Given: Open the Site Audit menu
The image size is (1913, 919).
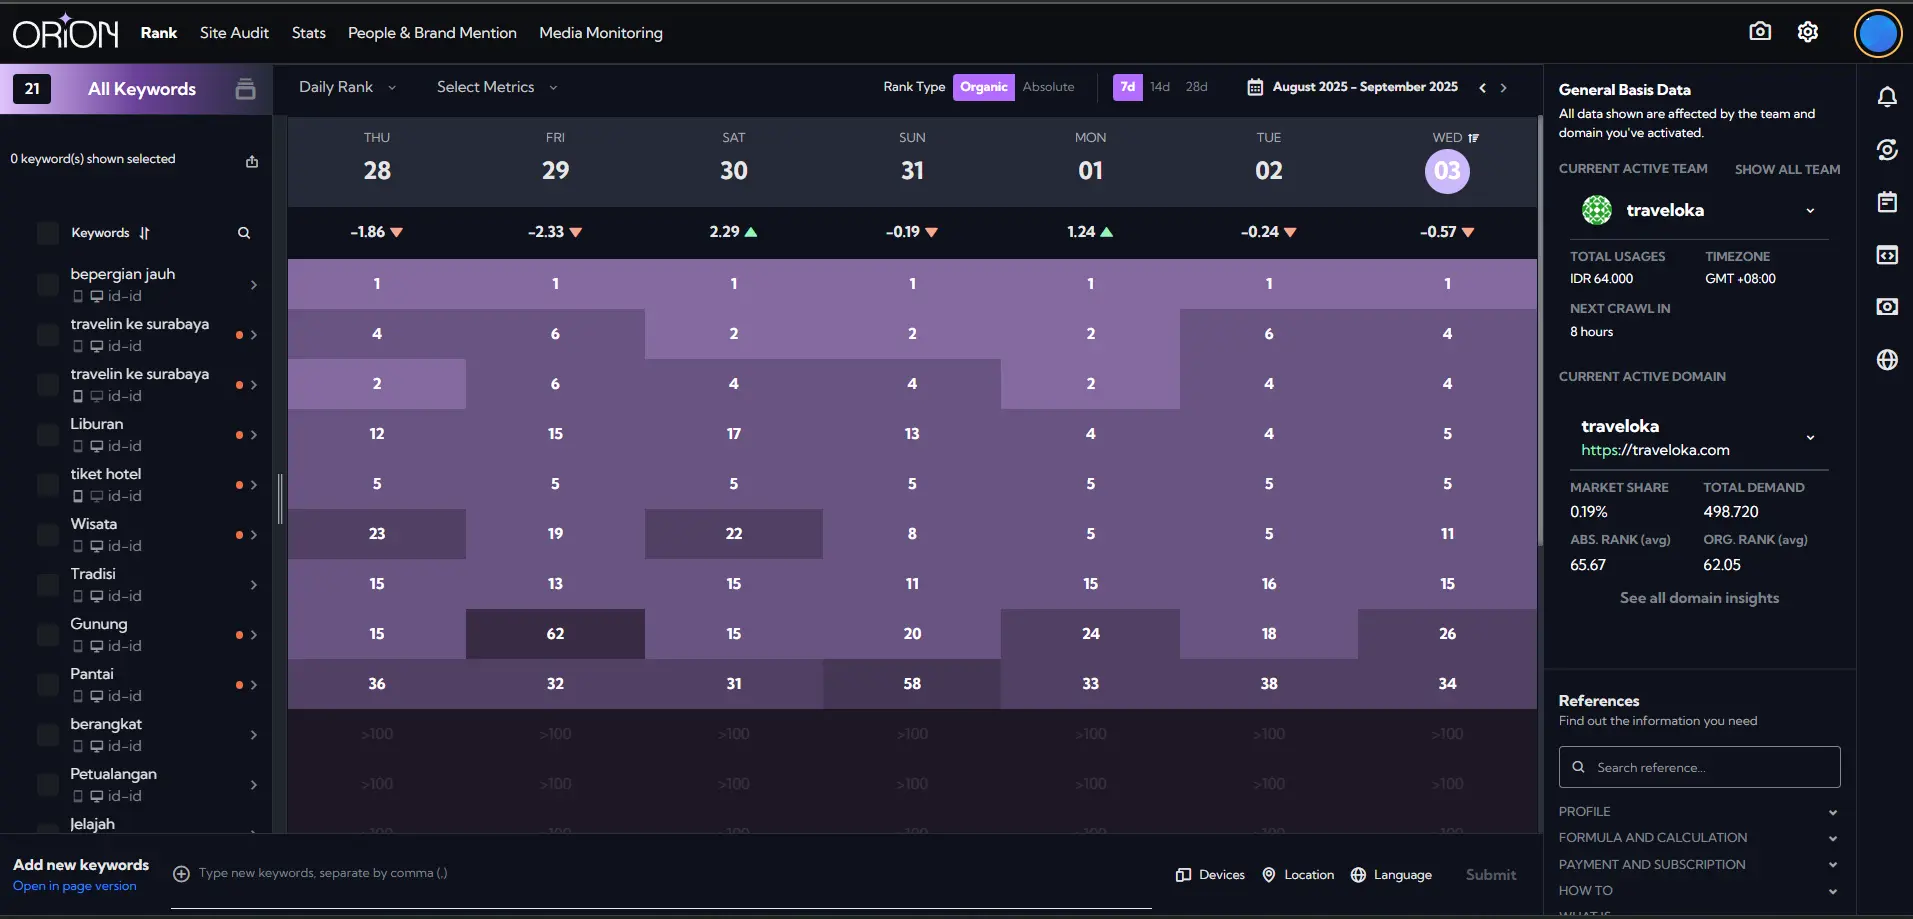Looking at the screenshot, I should click(x=234, y=33).
